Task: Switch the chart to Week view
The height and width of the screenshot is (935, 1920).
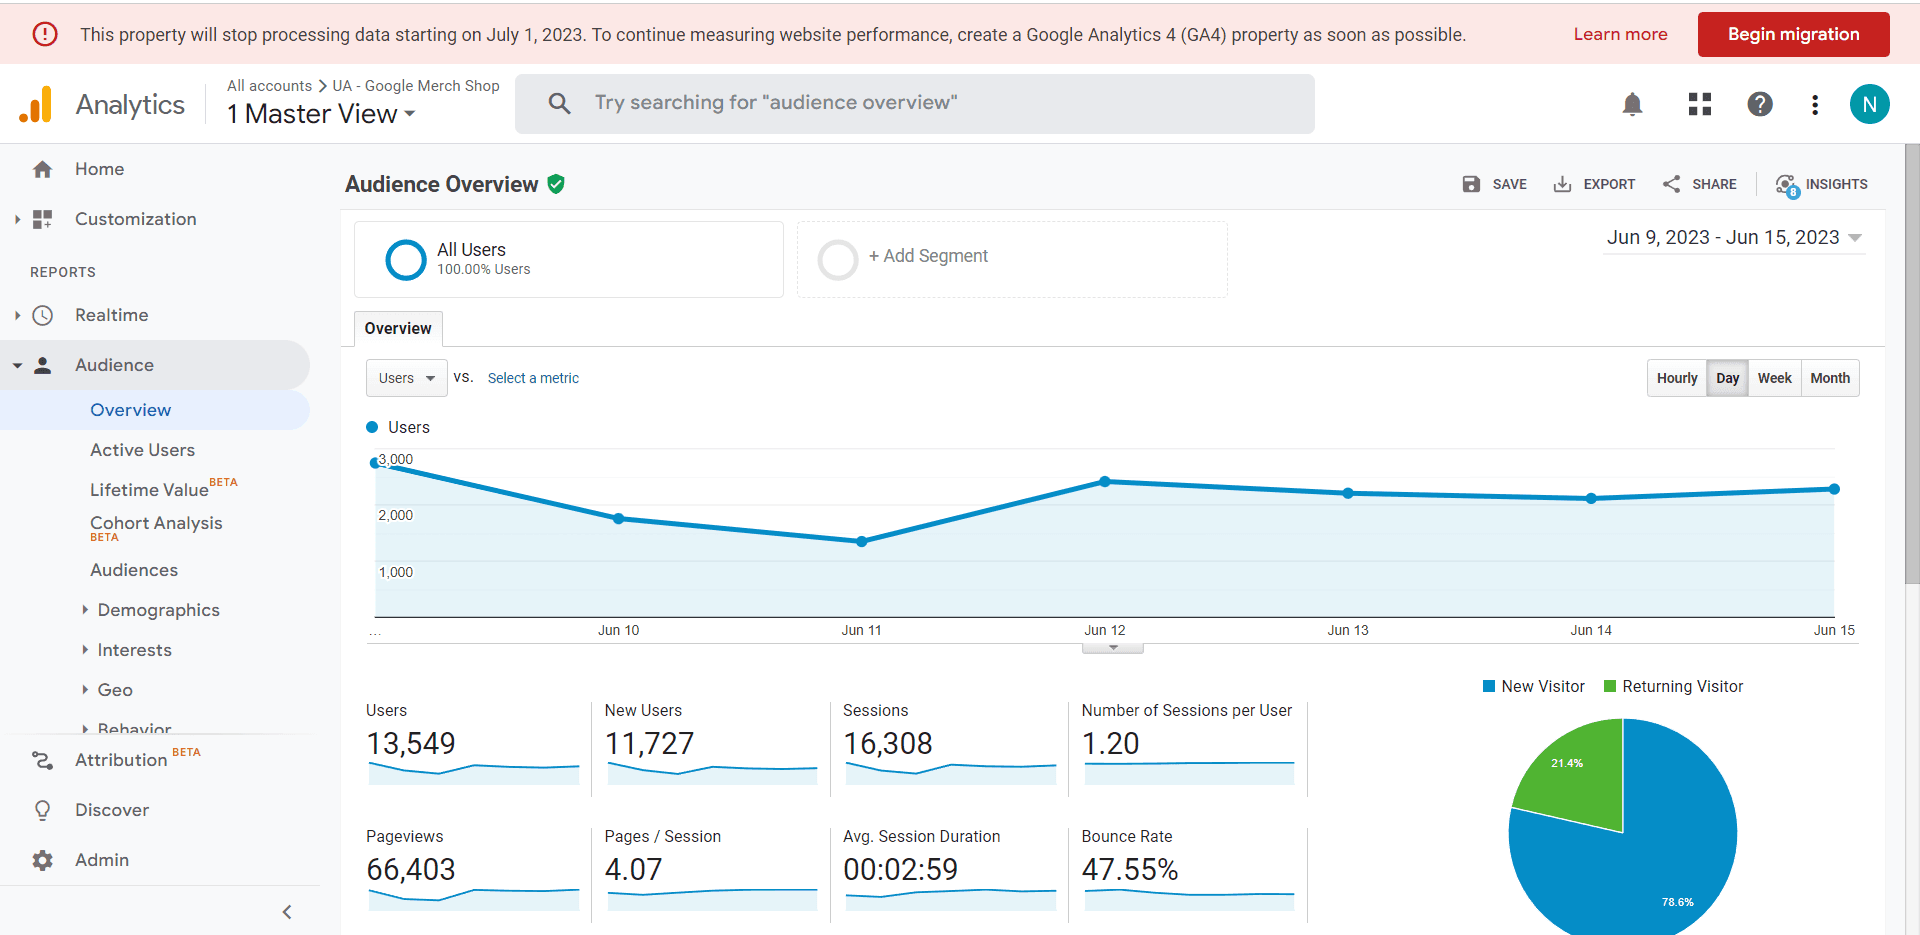Action: [x=1775, y=378]
